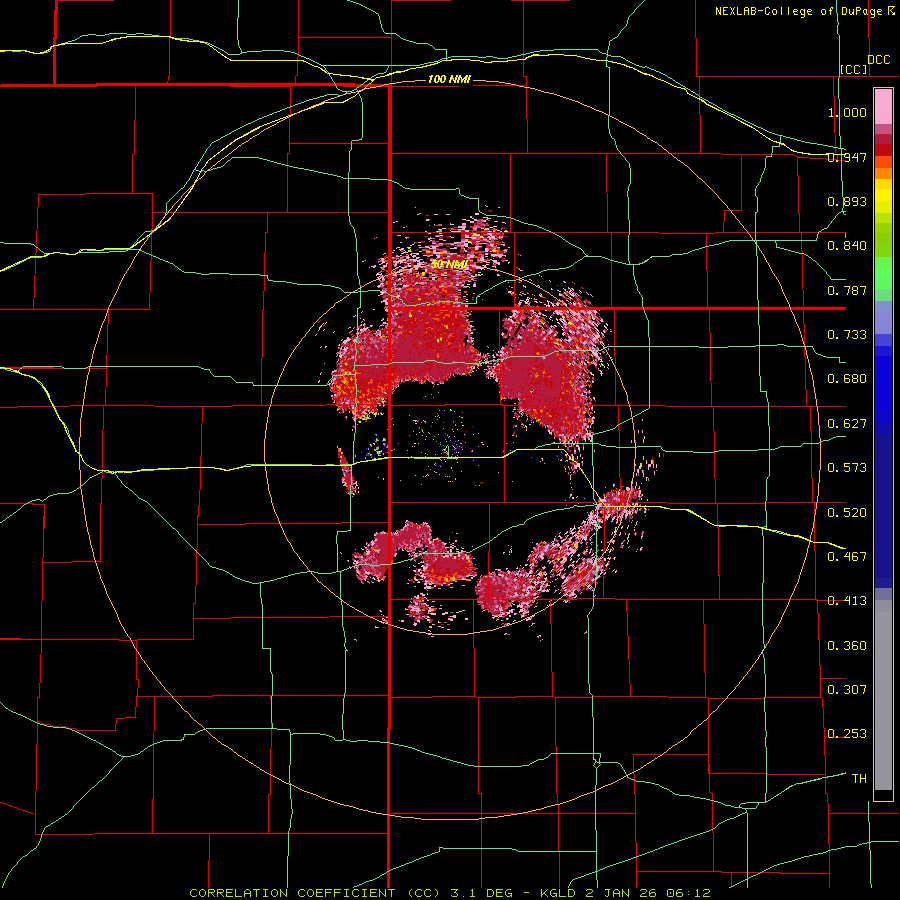Viewport: 900px width, 900px height.
Task: Click the 100 NMI range ring label
Action: tap(449, 79)
